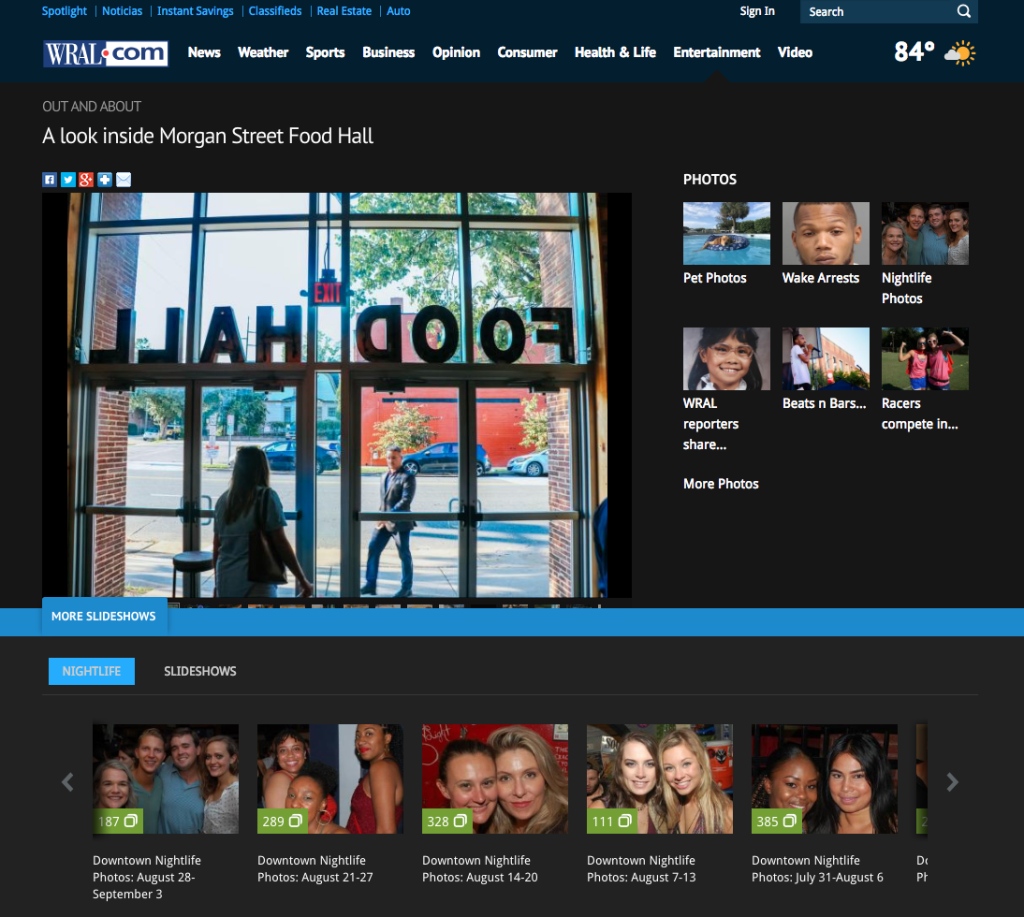Advance slideshow carousel with right arrow
Viewport: 1024px width, 917px height.
(952, 782)
